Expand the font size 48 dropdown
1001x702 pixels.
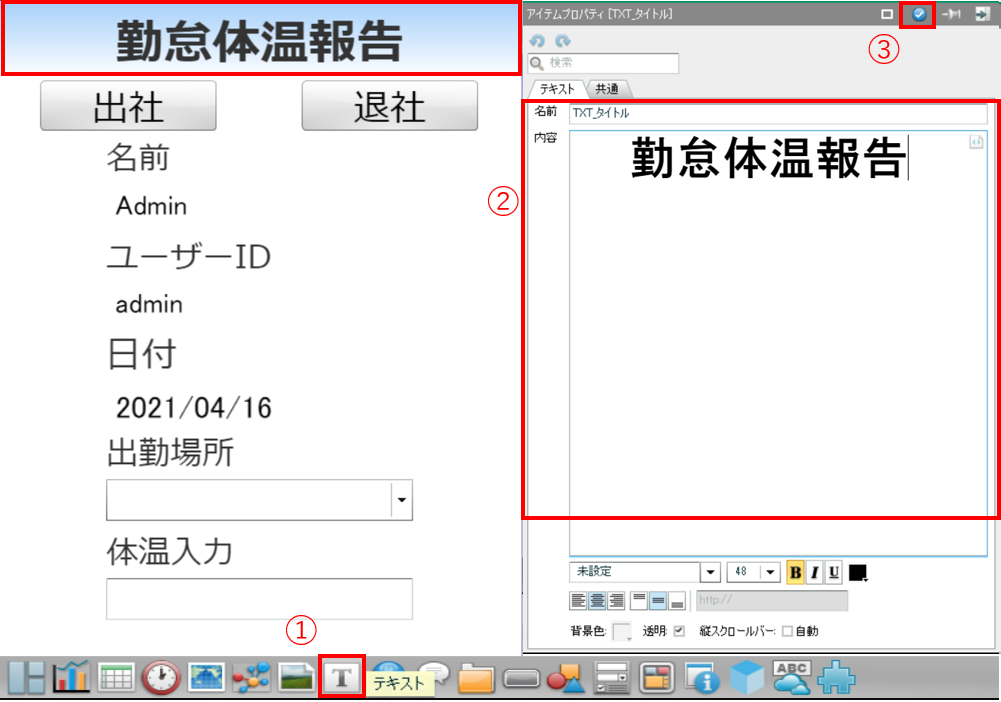click(x=770, y=572)
